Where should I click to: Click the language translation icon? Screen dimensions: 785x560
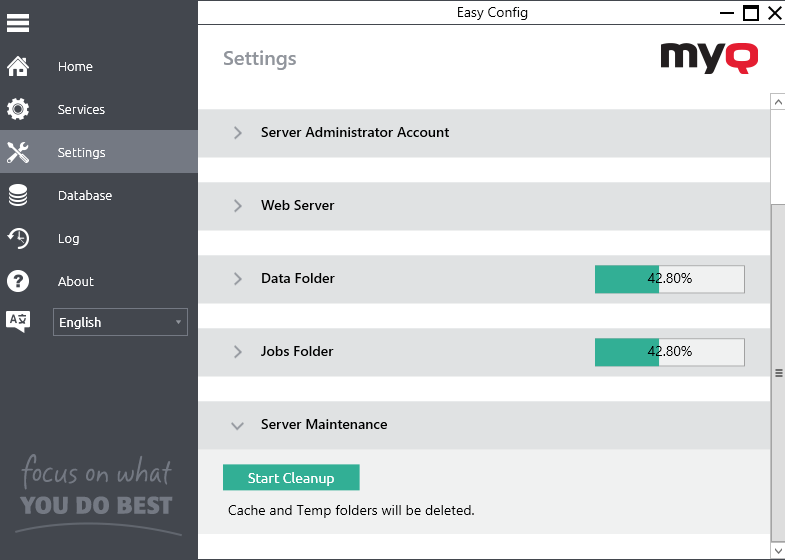18,321
